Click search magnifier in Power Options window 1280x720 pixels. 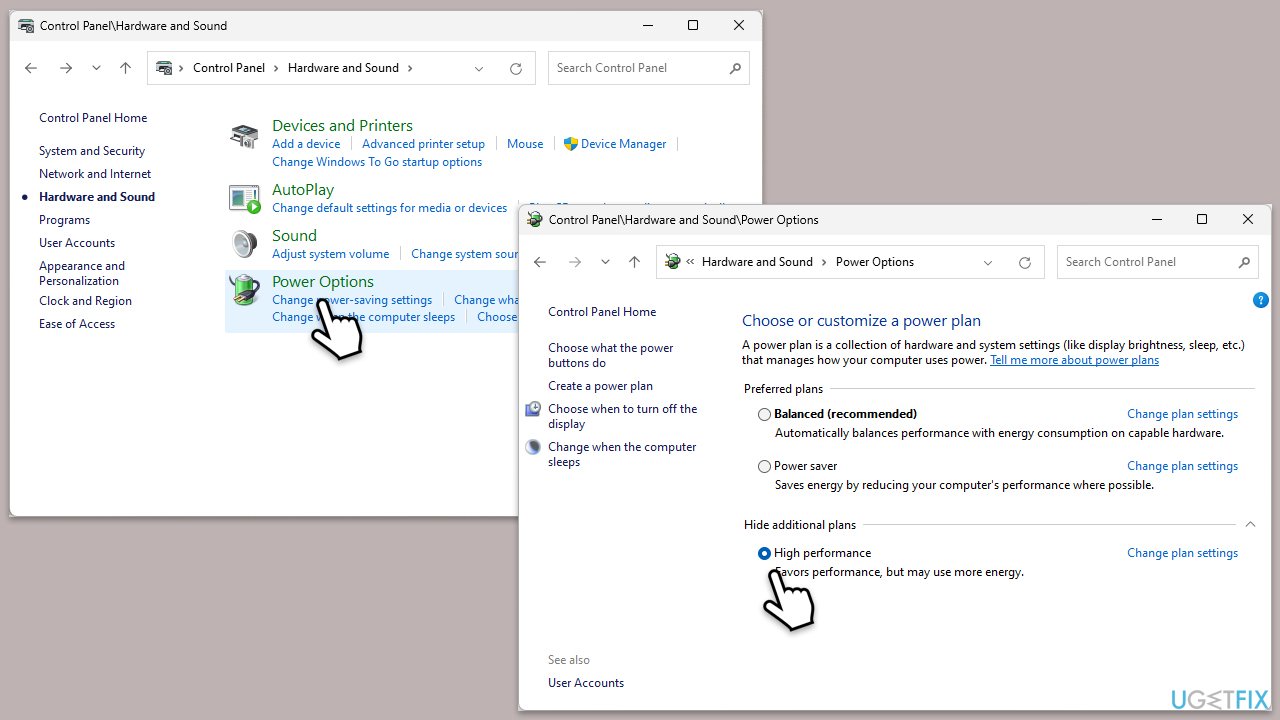coord(1244,262)
